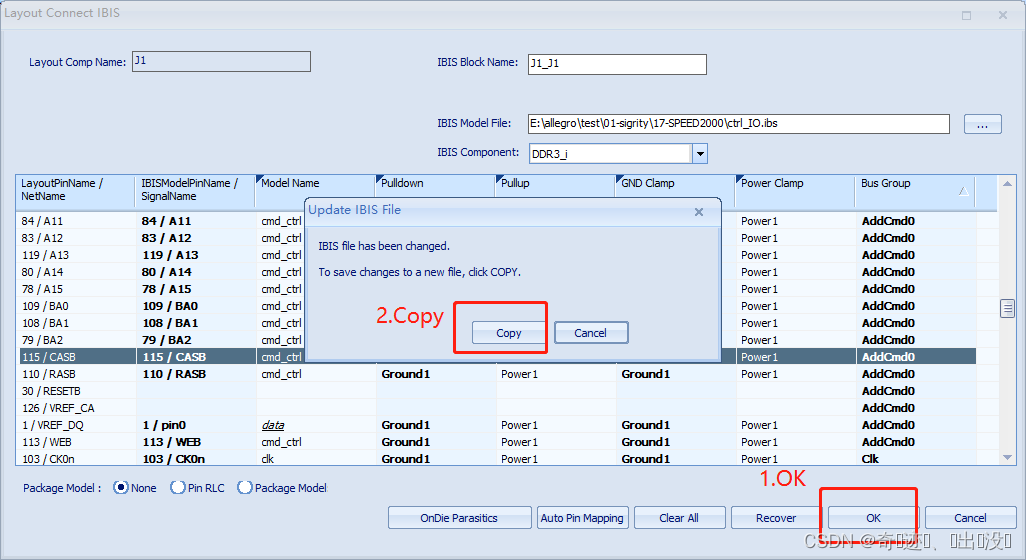This screenshot has width=1026, height=560.
Task: Cancel the Update IBIS File dialog
Action: (x=591, y=333)
